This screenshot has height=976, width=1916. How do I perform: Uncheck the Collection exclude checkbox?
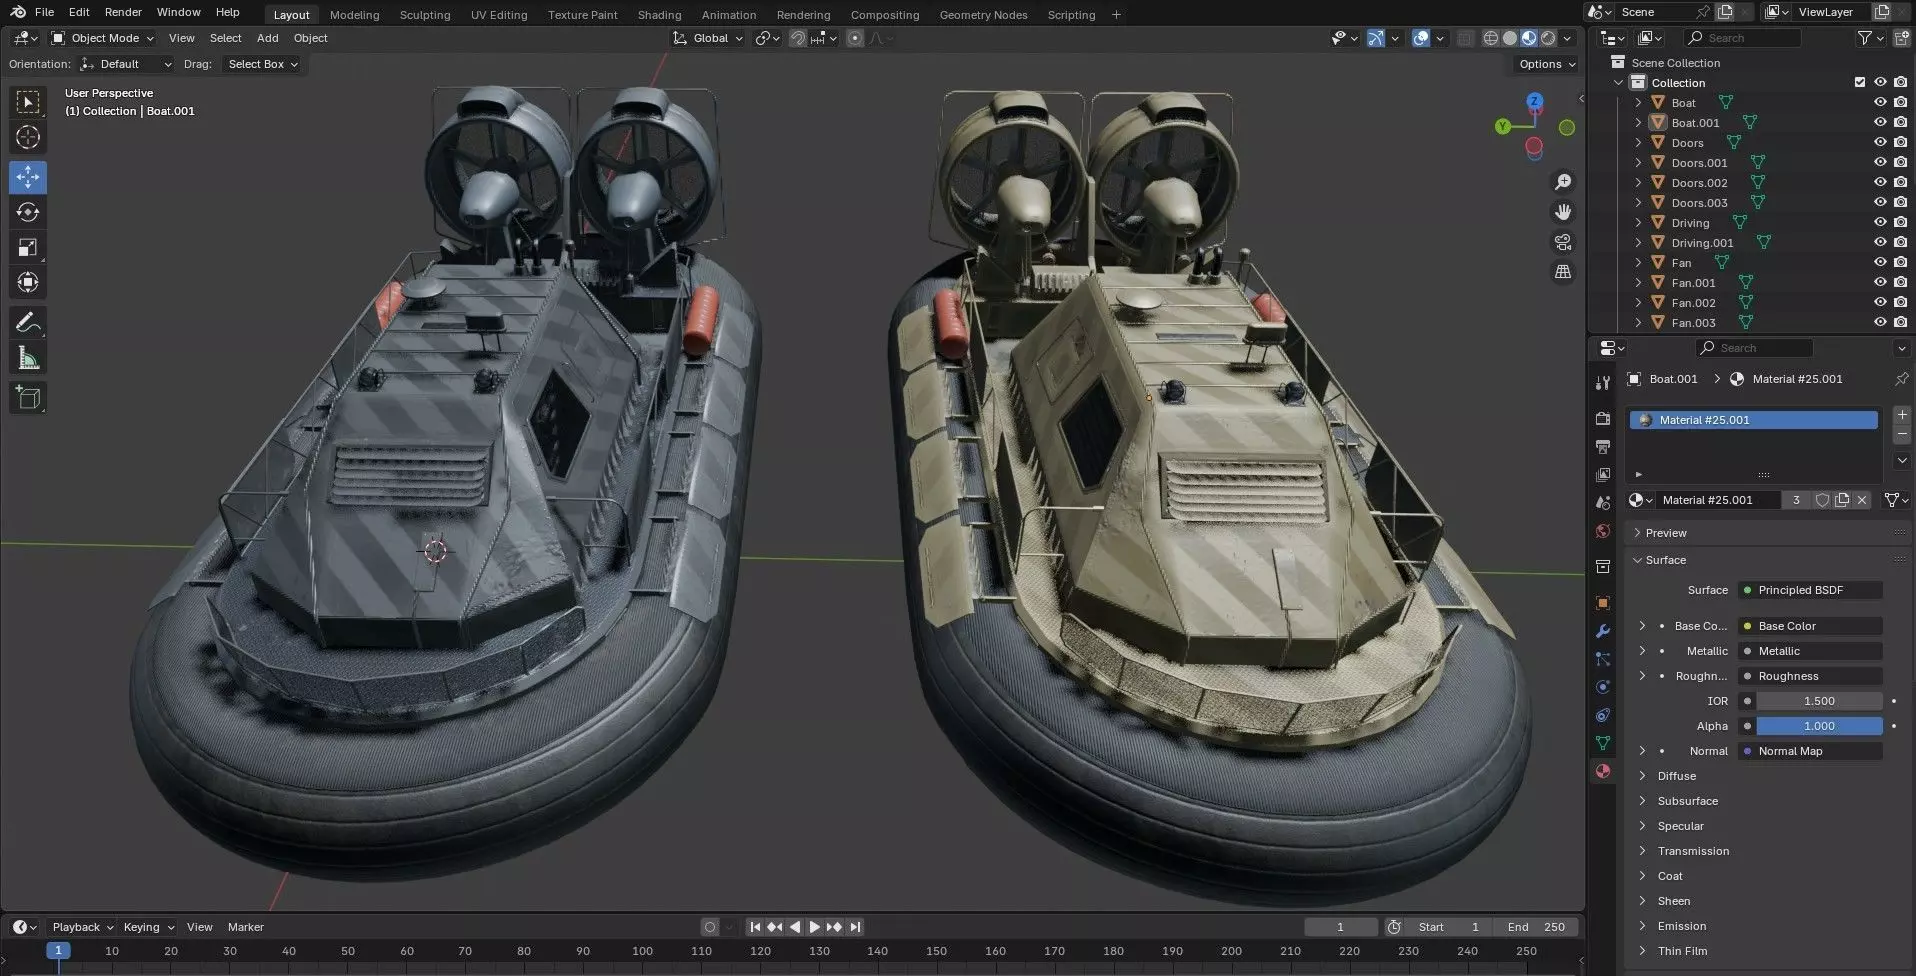[1860, 83]
